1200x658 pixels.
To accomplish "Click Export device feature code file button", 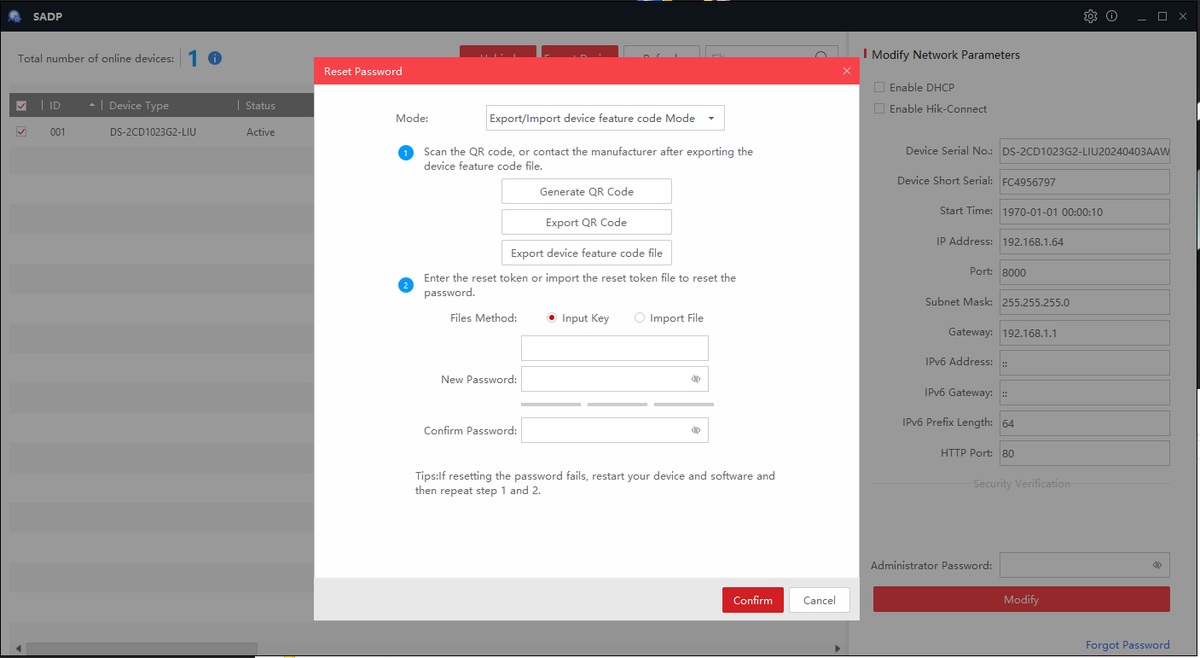I will coord(587,253).
